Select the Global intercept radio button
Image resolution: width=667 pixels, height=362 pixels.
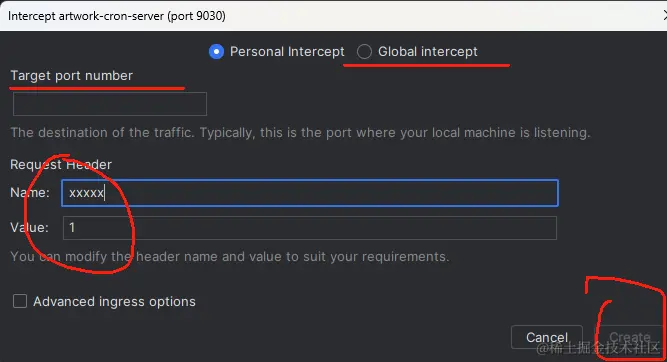click(364, 52)
